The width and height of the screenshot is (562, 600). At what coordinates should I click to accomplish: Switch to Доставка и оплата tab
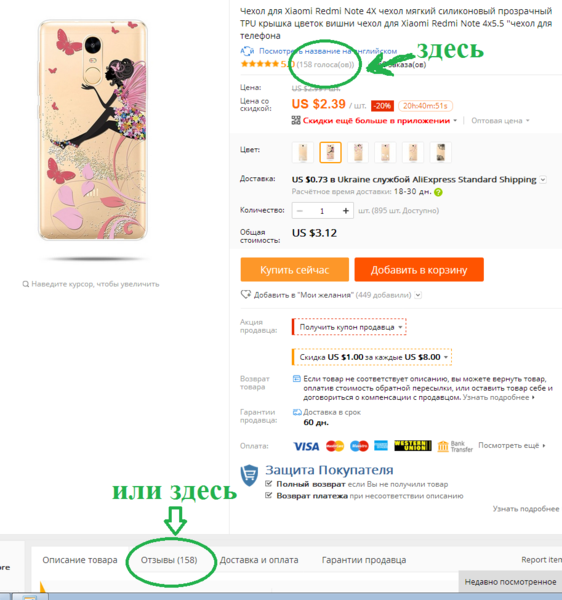coord(259,560)
